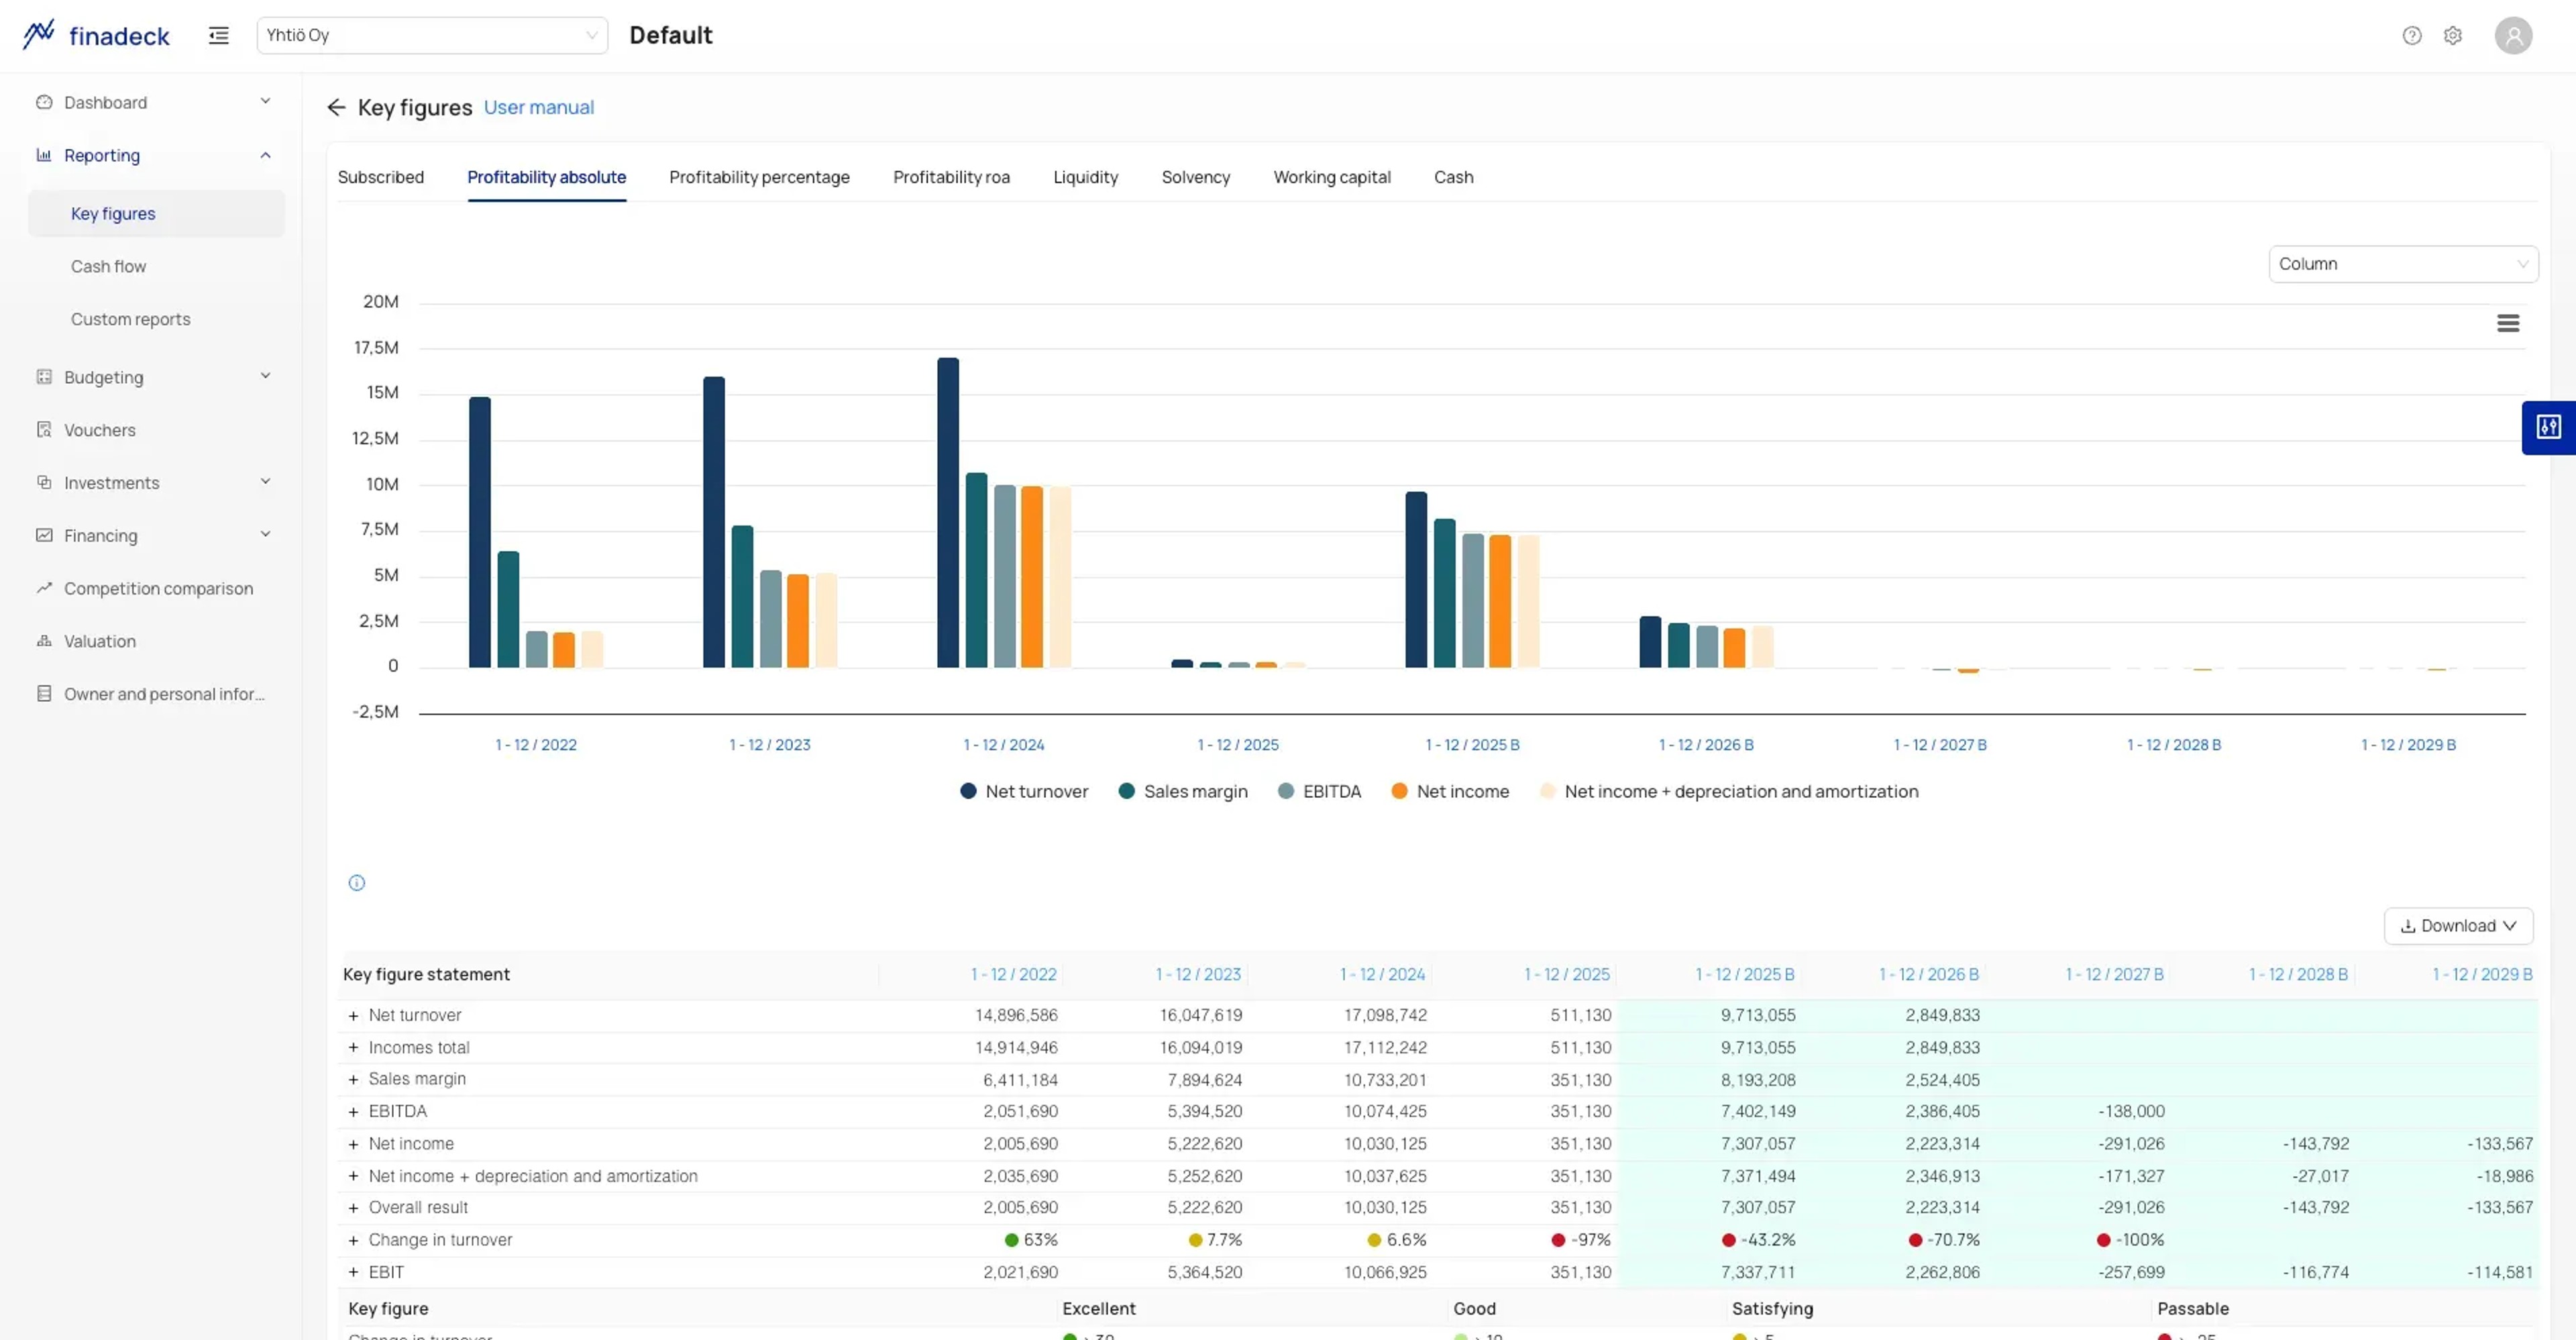Click the Budgeting sidebar icon
Screen dimensions: 2576x1340
click(44, 377)
